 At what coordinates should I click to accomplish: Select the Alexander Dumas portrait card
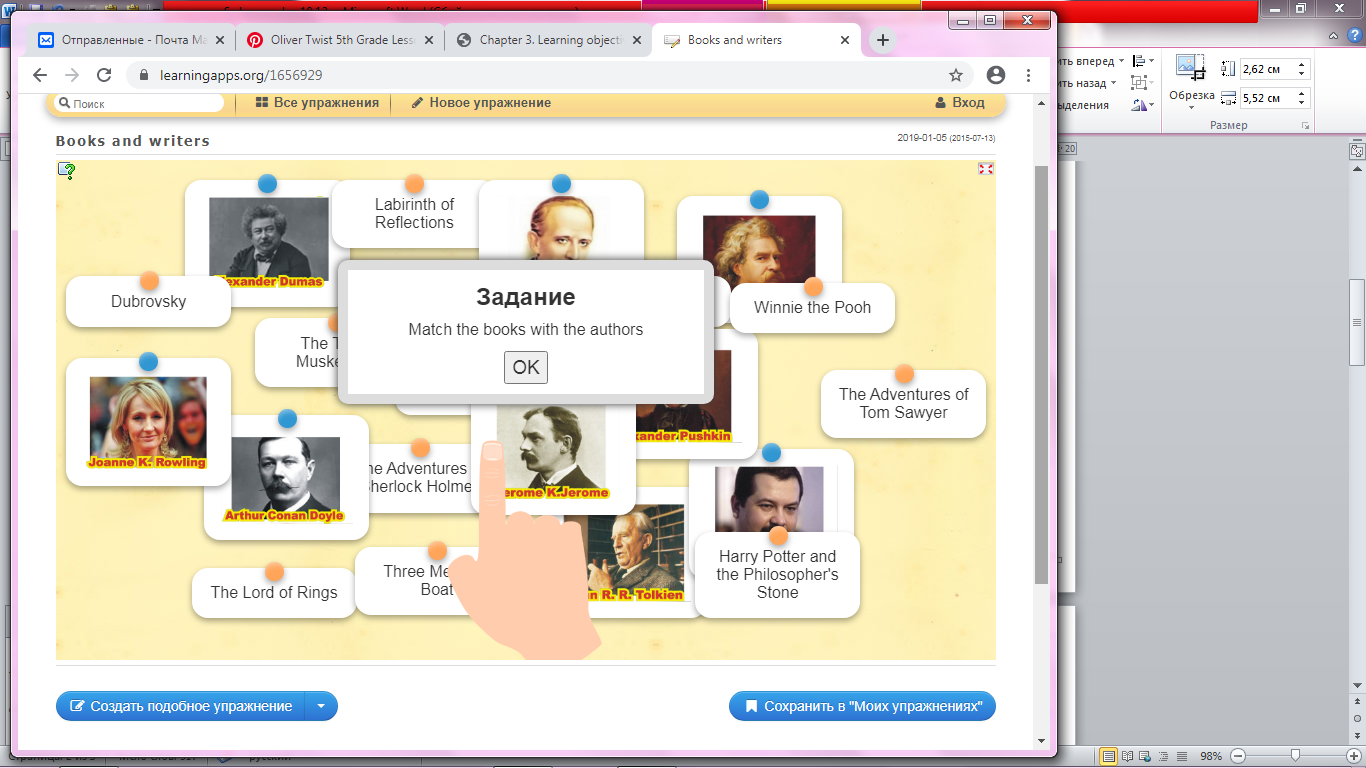pos(268,242)
